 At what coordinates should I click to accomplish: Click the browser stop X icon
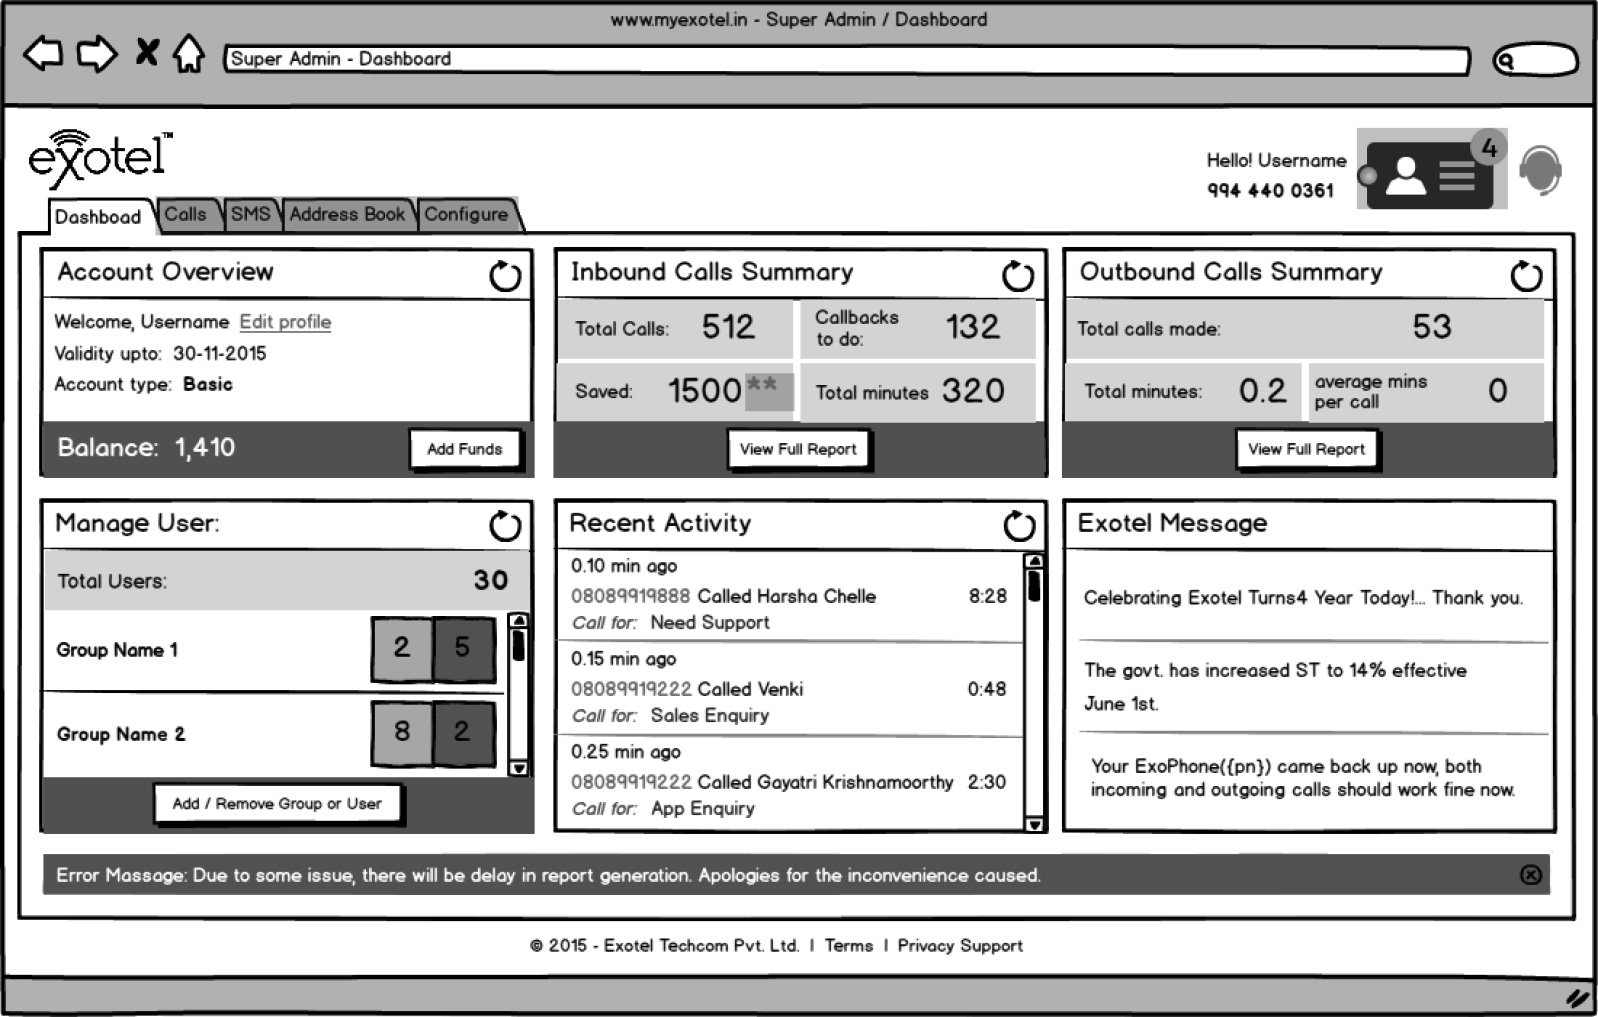[147, 52]
